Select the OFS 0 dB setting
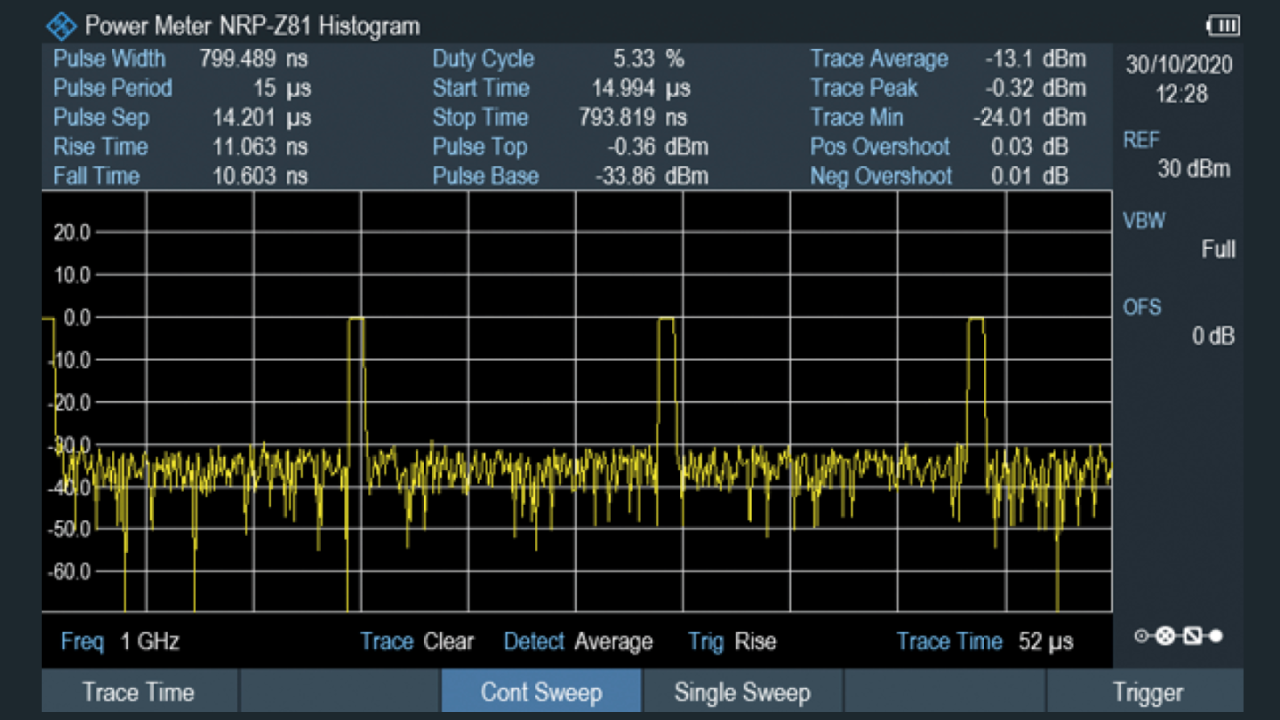The image size is (1280, 720). pos(1177,322)
